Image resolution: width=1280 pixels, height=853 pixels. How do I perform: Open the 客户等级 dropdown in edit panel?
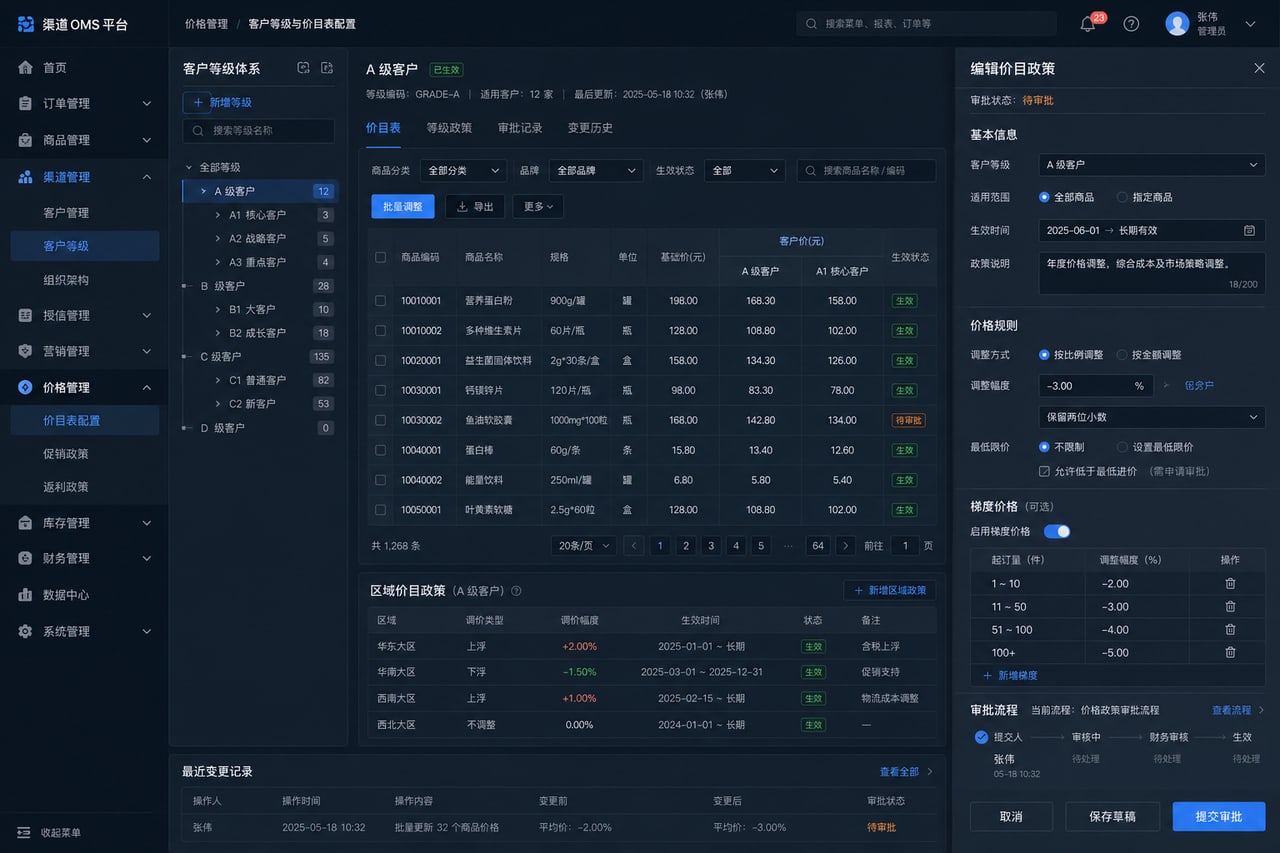click(1152, 164)
